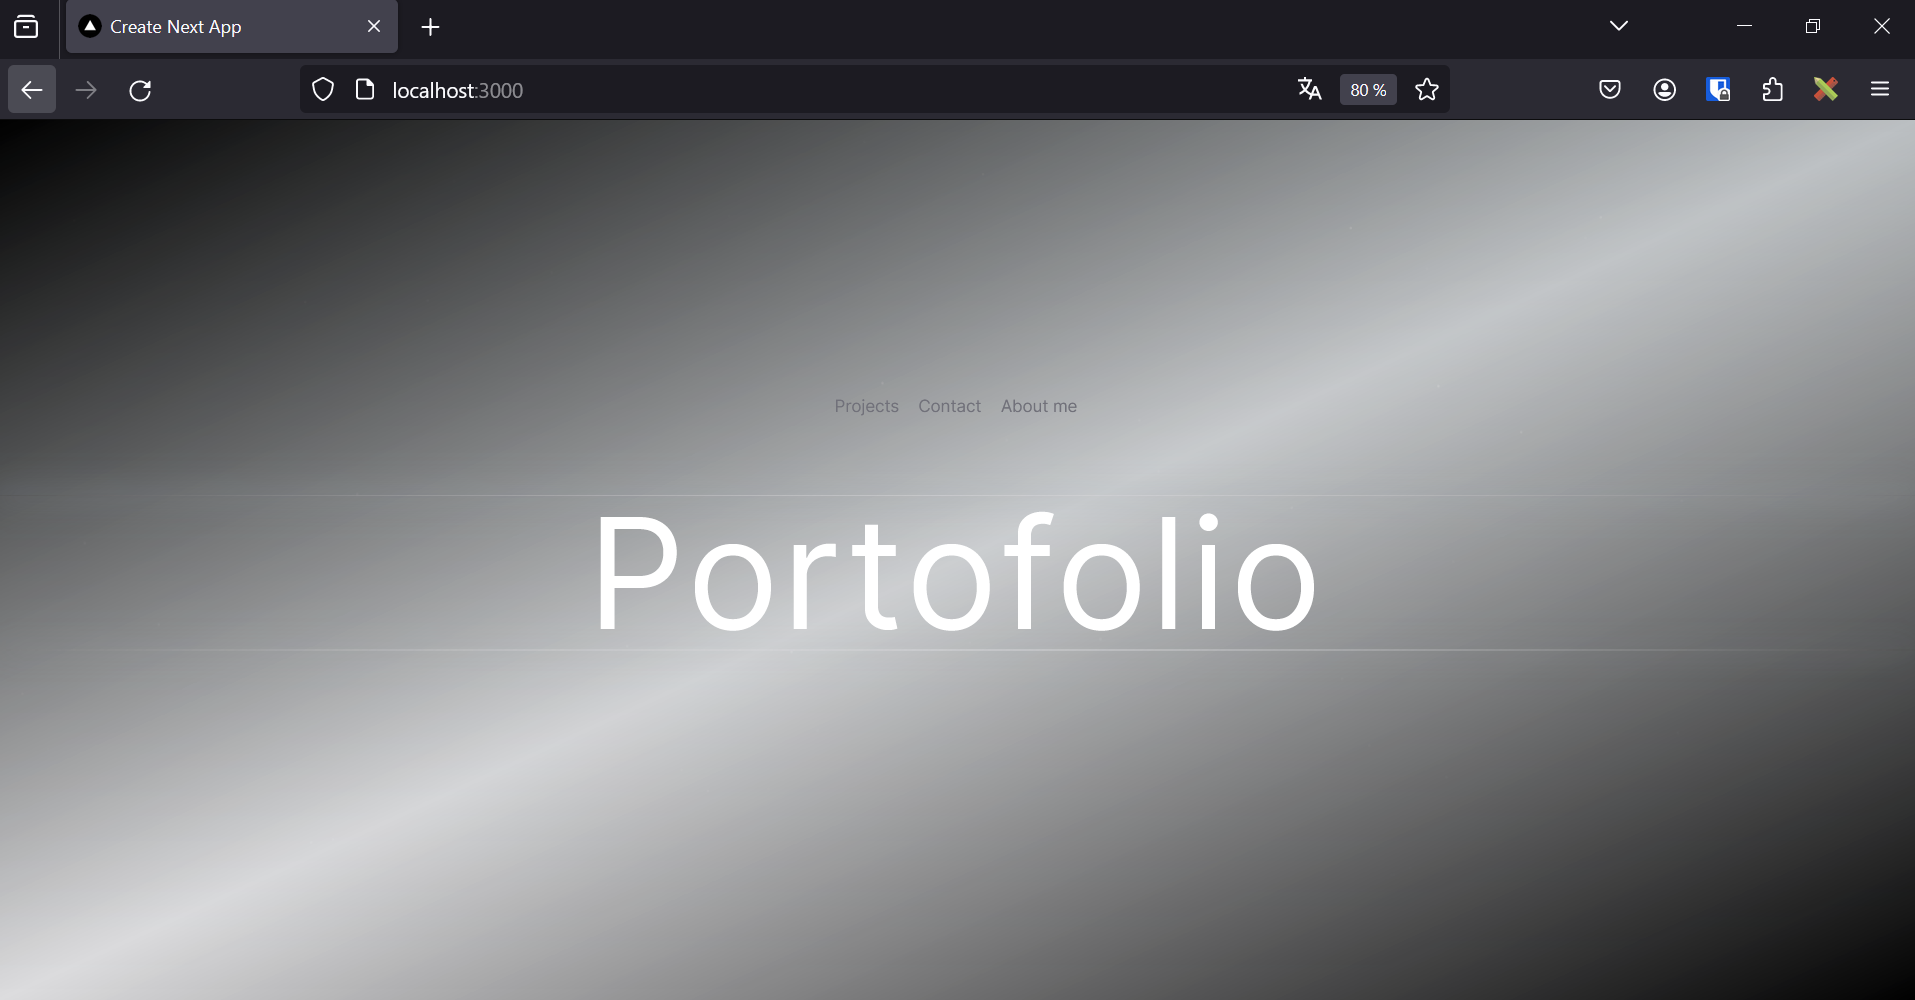Open the Projects link
This screenshot has height=1000, width=1915.
point(866,406)
